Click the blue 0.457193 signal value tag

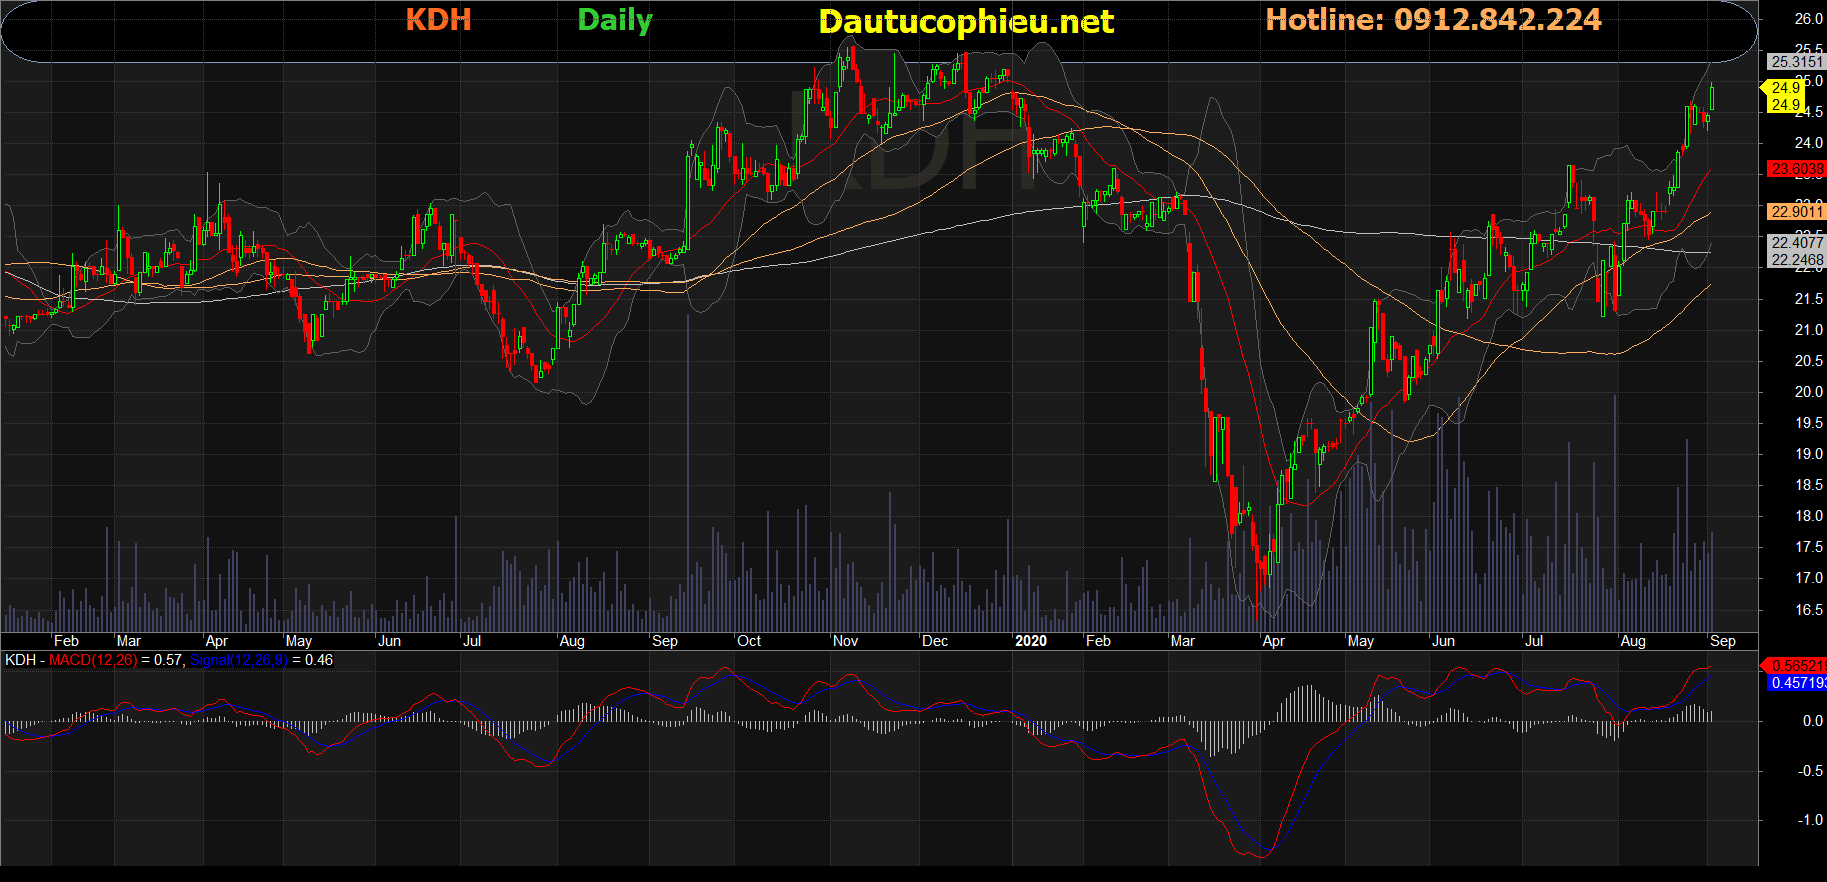[1796, 683]
